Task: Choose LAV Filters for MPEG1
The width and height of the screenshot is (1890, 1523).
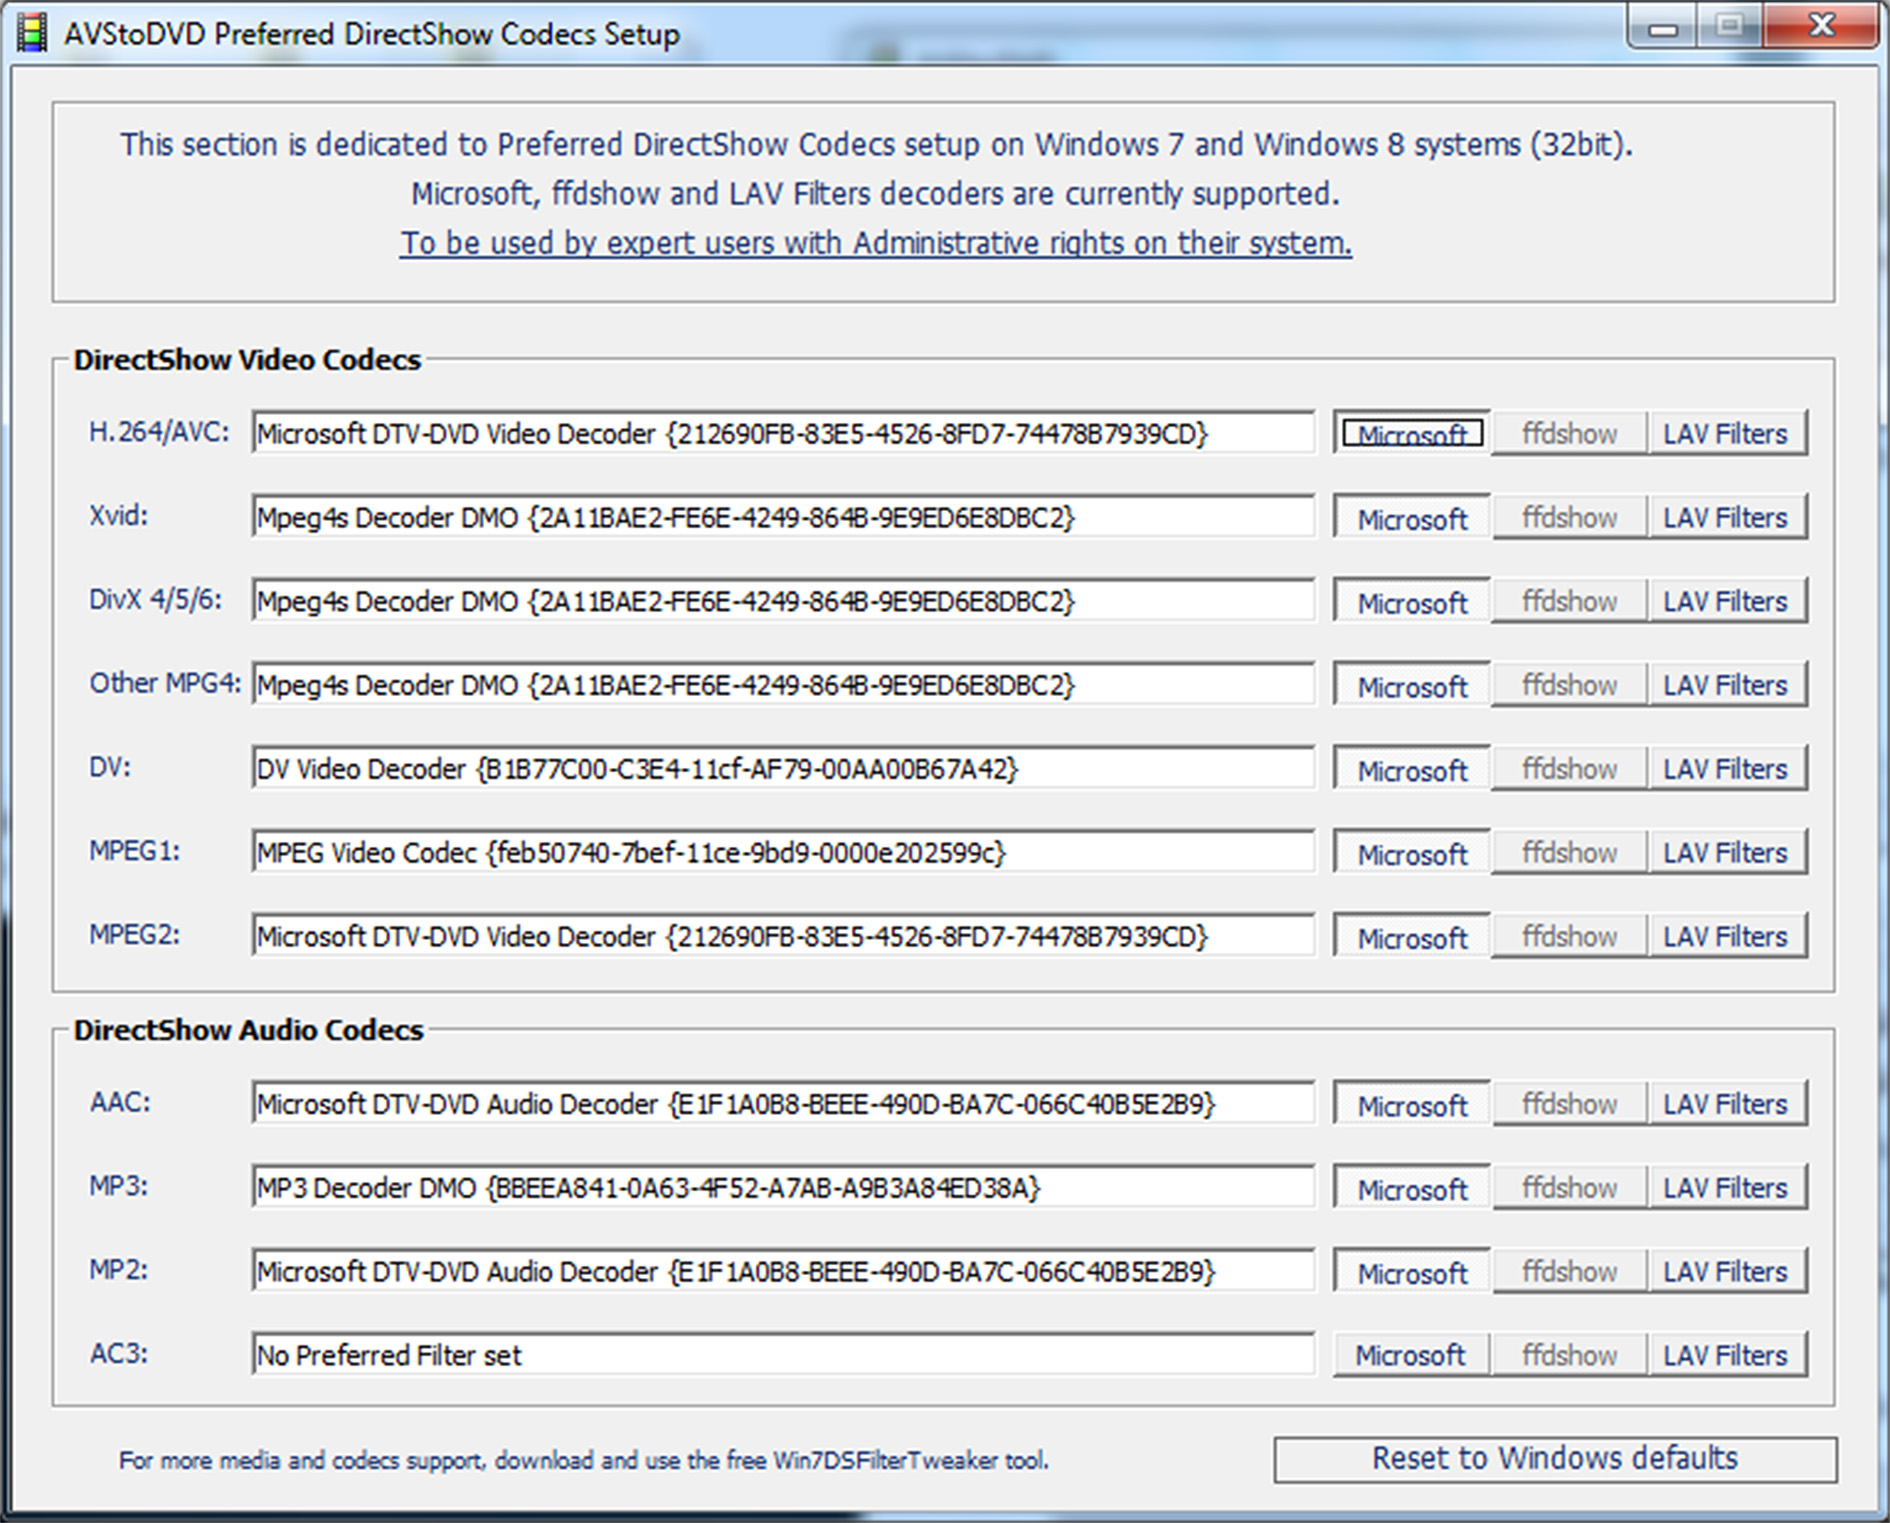Action: [x=1726, y=853]
